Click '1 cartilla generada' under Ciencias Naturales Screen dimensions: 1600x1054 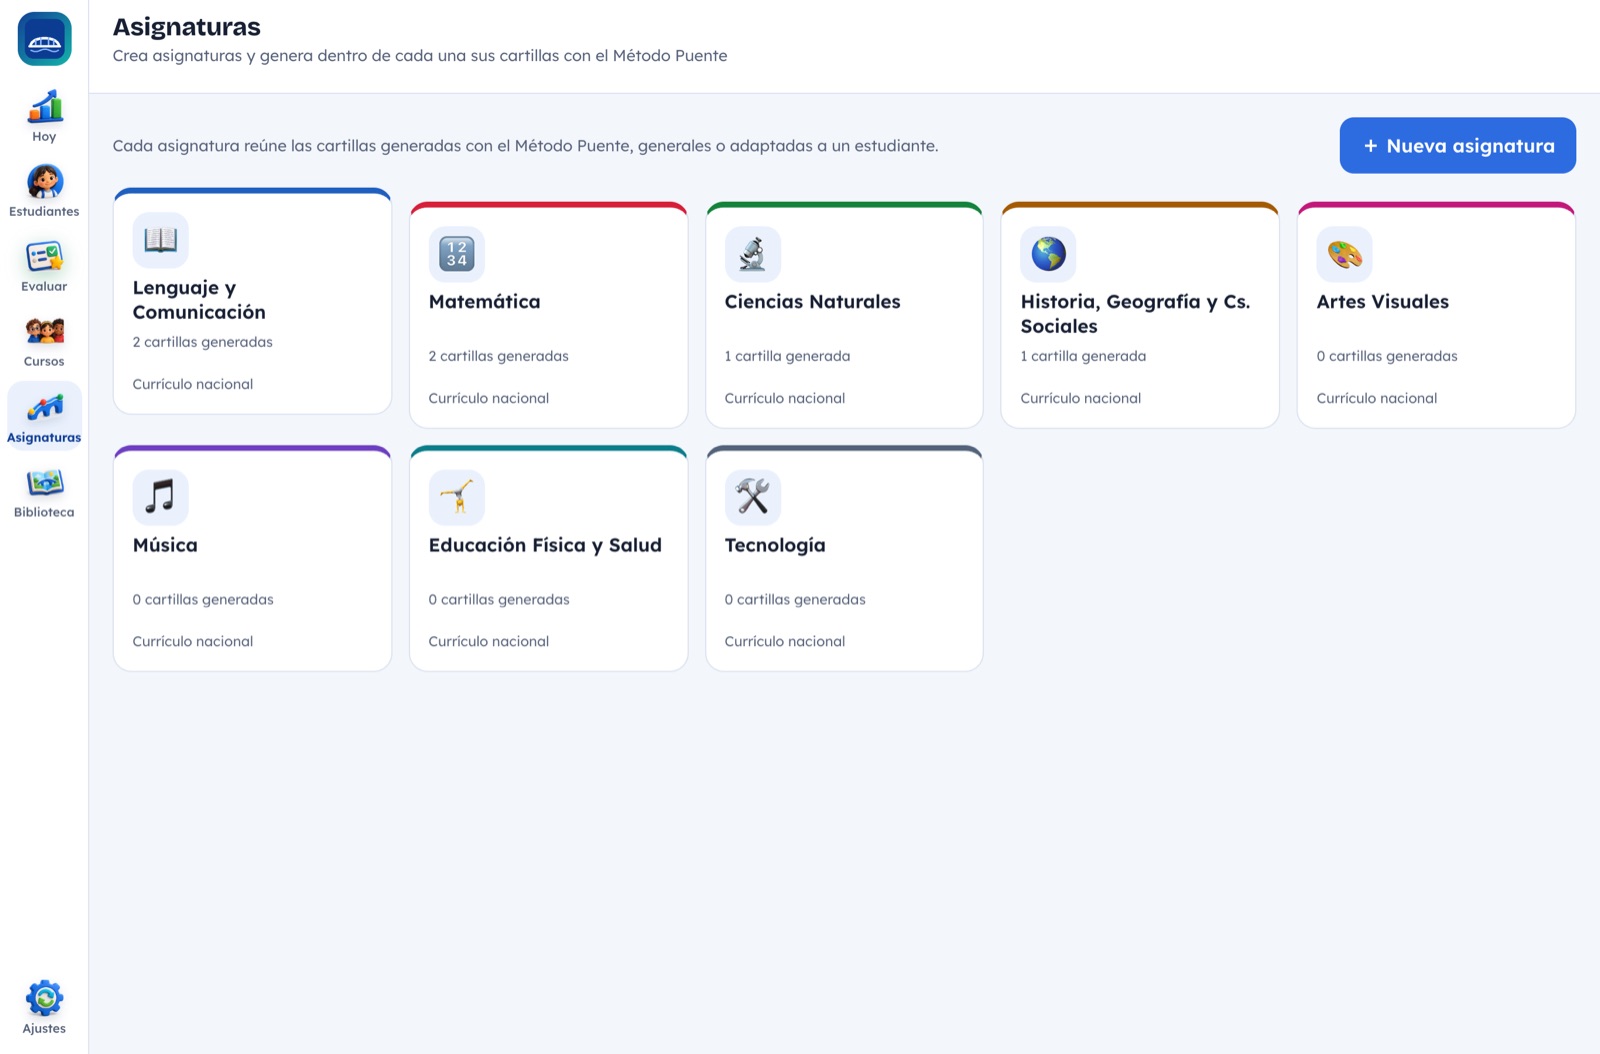tap(788, 356)
